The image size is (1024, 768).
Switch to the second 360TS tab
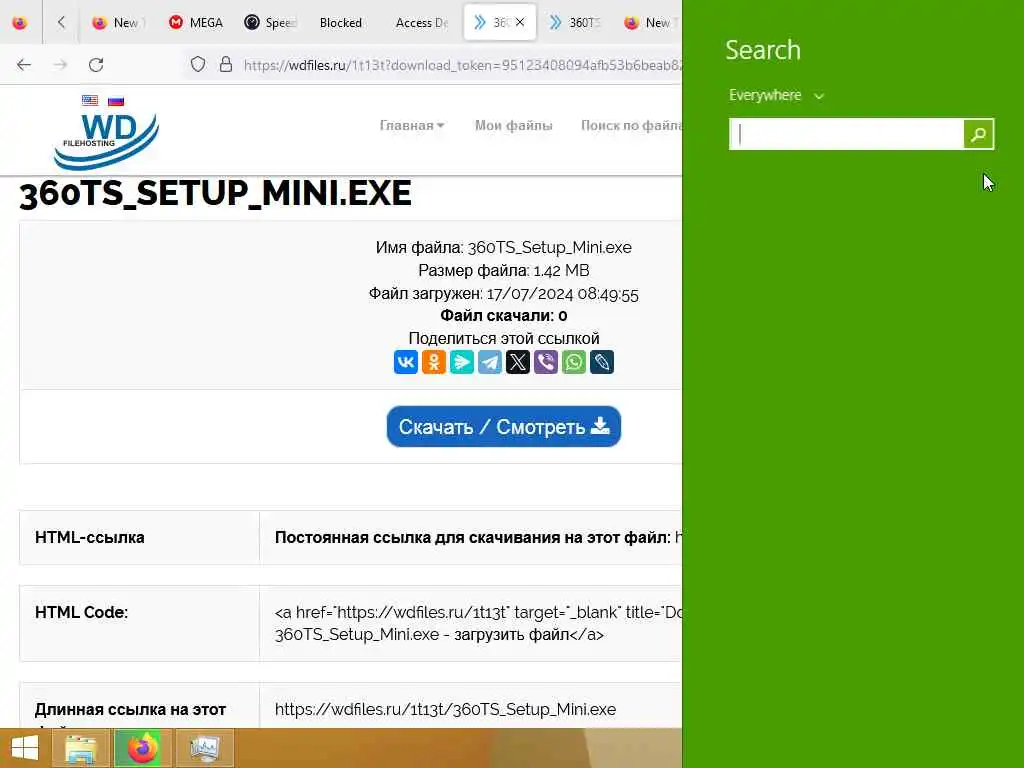click(575, 22)
